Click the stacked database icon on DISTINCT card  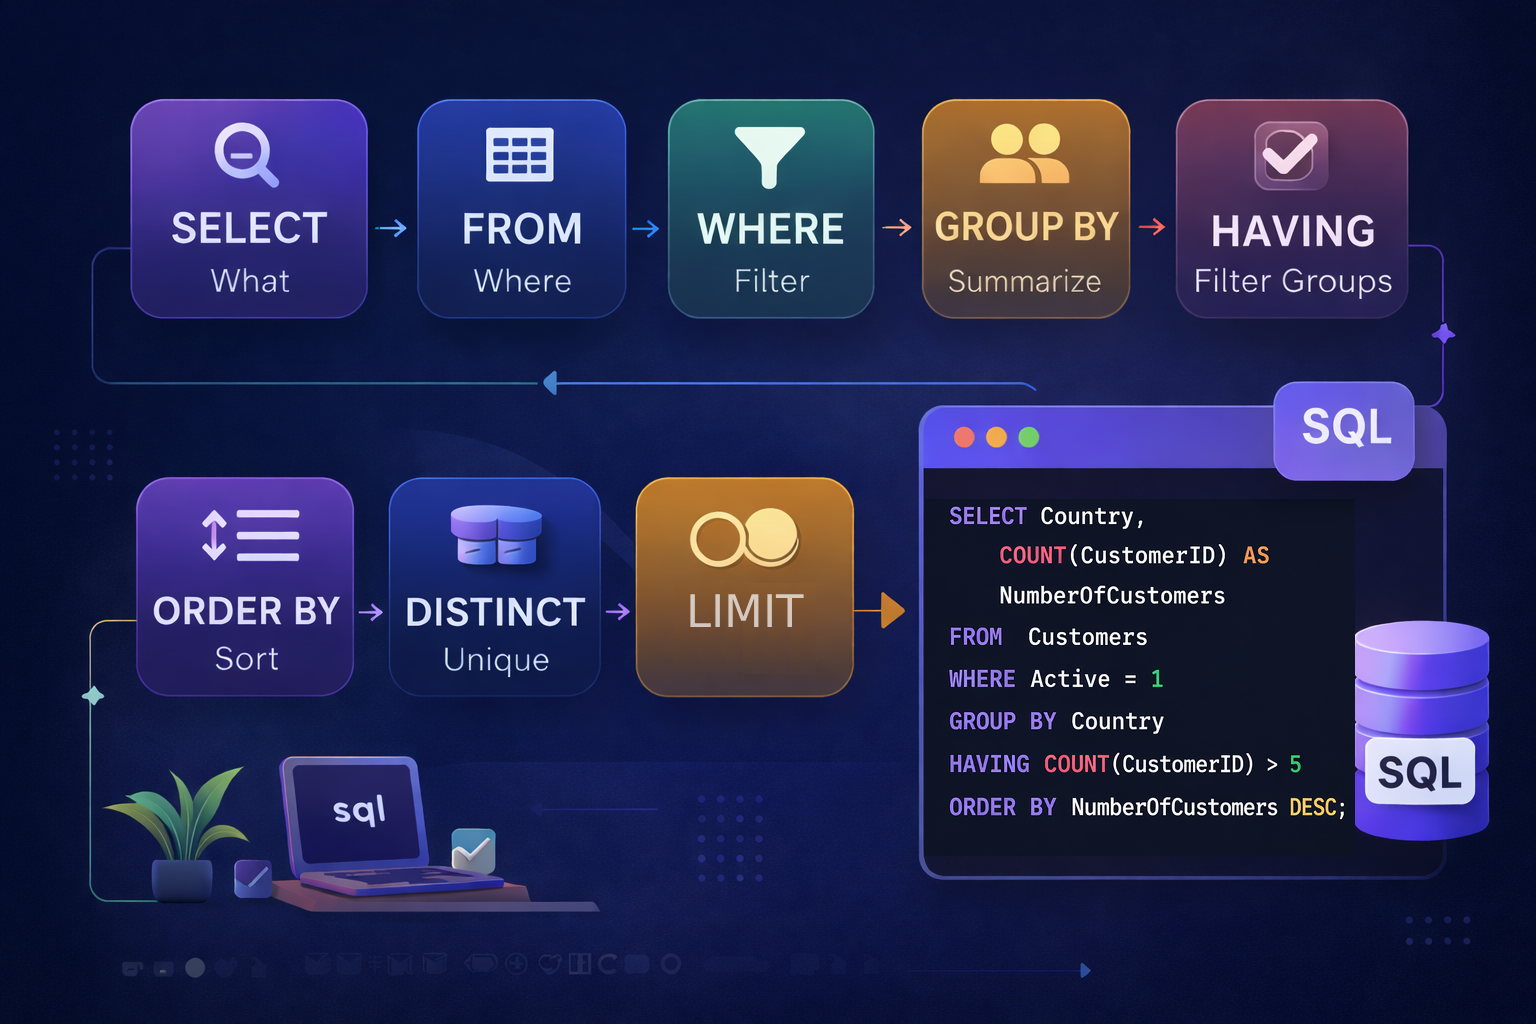496,535
